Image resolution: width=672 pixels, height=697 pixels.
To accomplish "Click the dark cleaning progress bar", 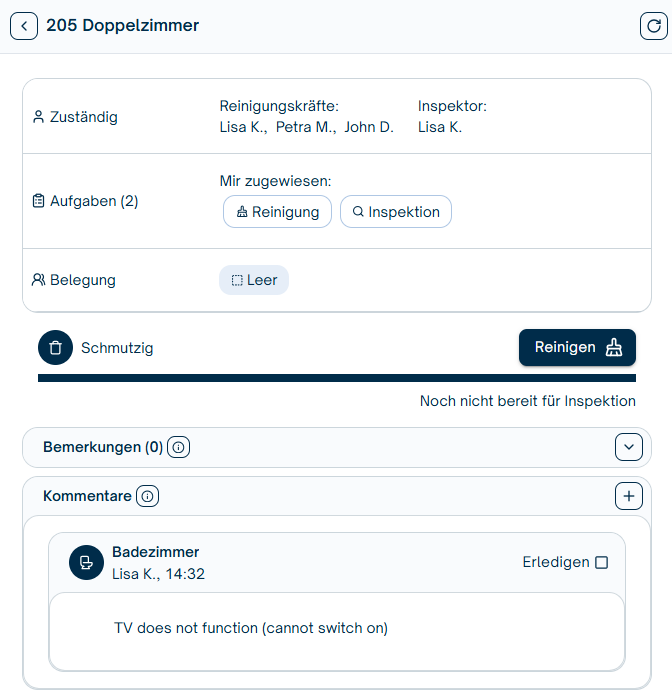I will pyautogui.click(x=336, y=378).
